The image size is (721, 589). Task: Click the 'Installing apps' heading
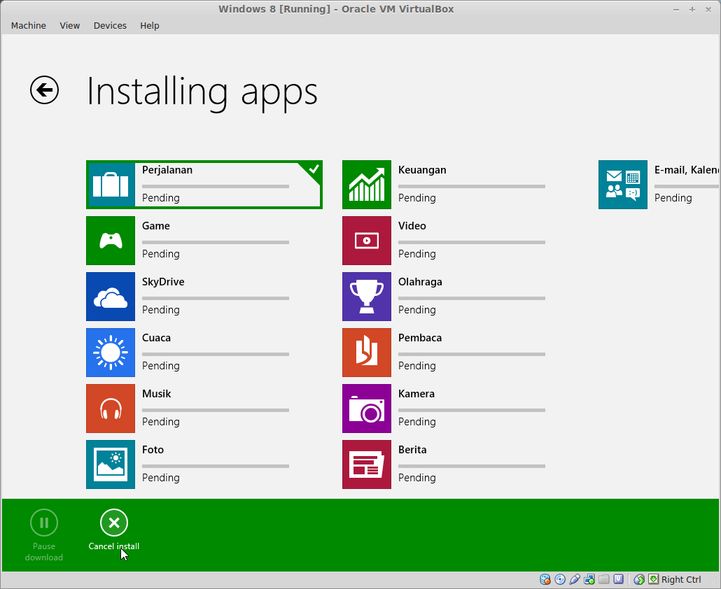[202, 92]
